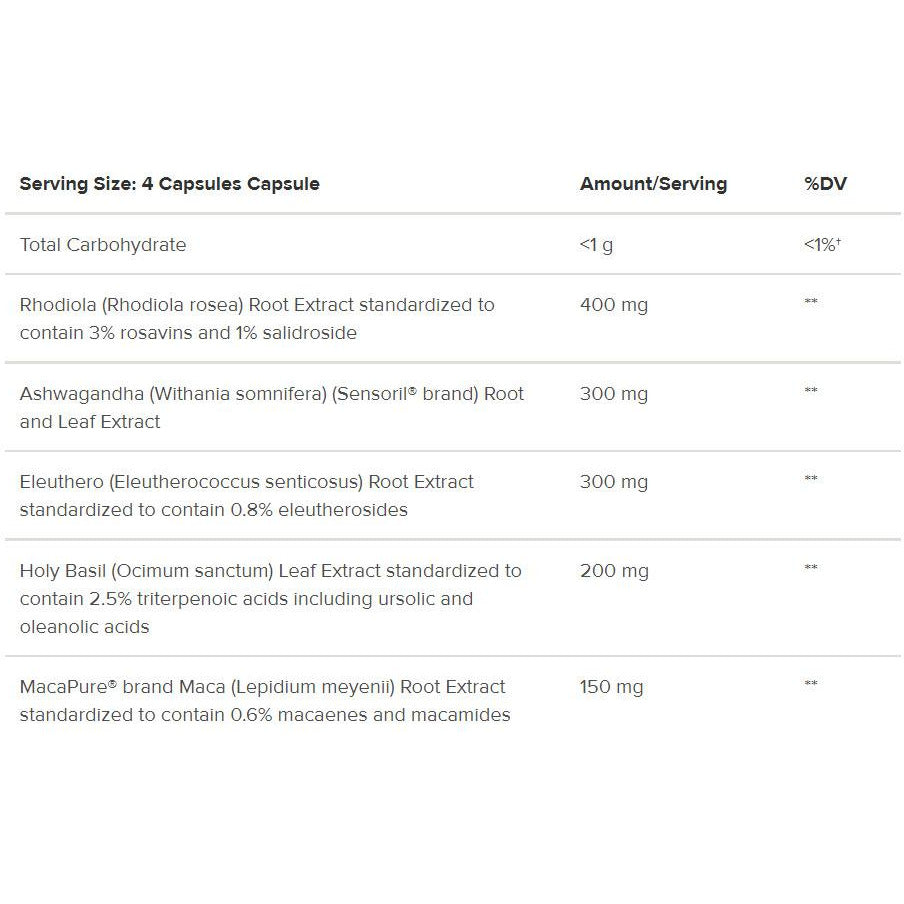Image resolution: width=904 pixels, height=904 pixels.
Task: Select the MacaPure Maca Root Extract text
Action: click(x=265, y=700)
